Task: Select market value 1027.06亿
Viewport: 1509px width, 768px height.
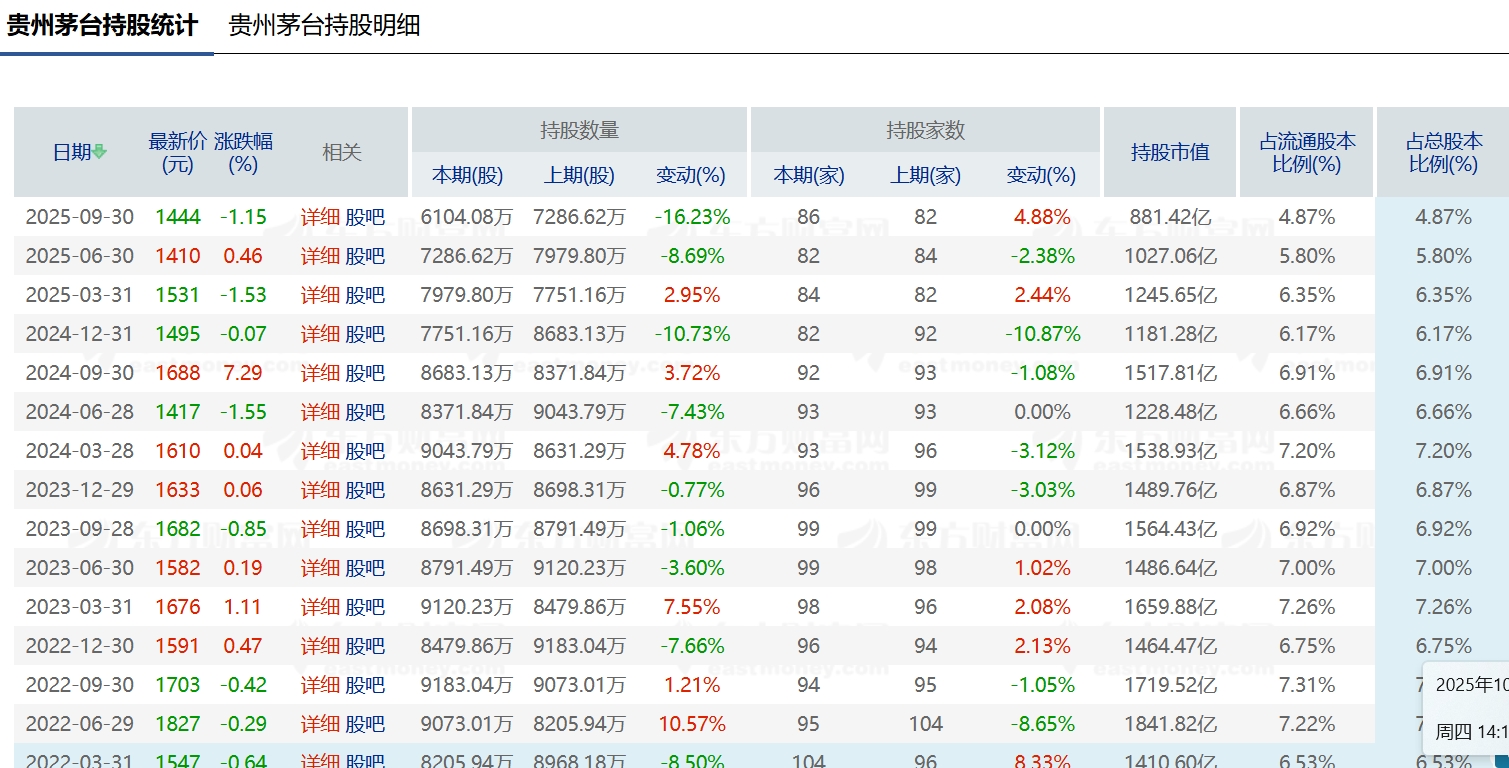Action: tap(1170, 256)
